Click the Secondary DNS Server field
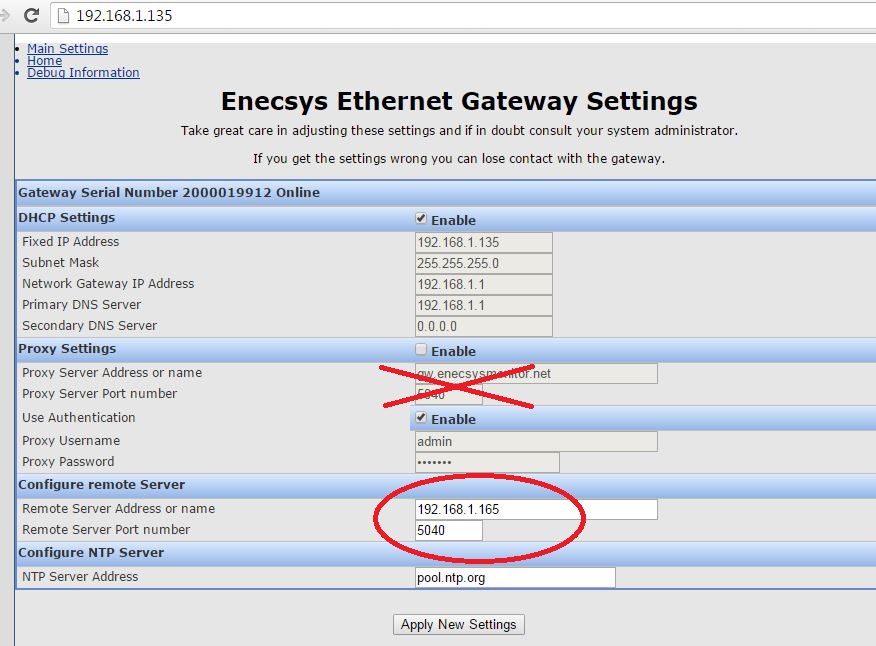Viewport: 876px width, 646px height. tap(484, 326)
